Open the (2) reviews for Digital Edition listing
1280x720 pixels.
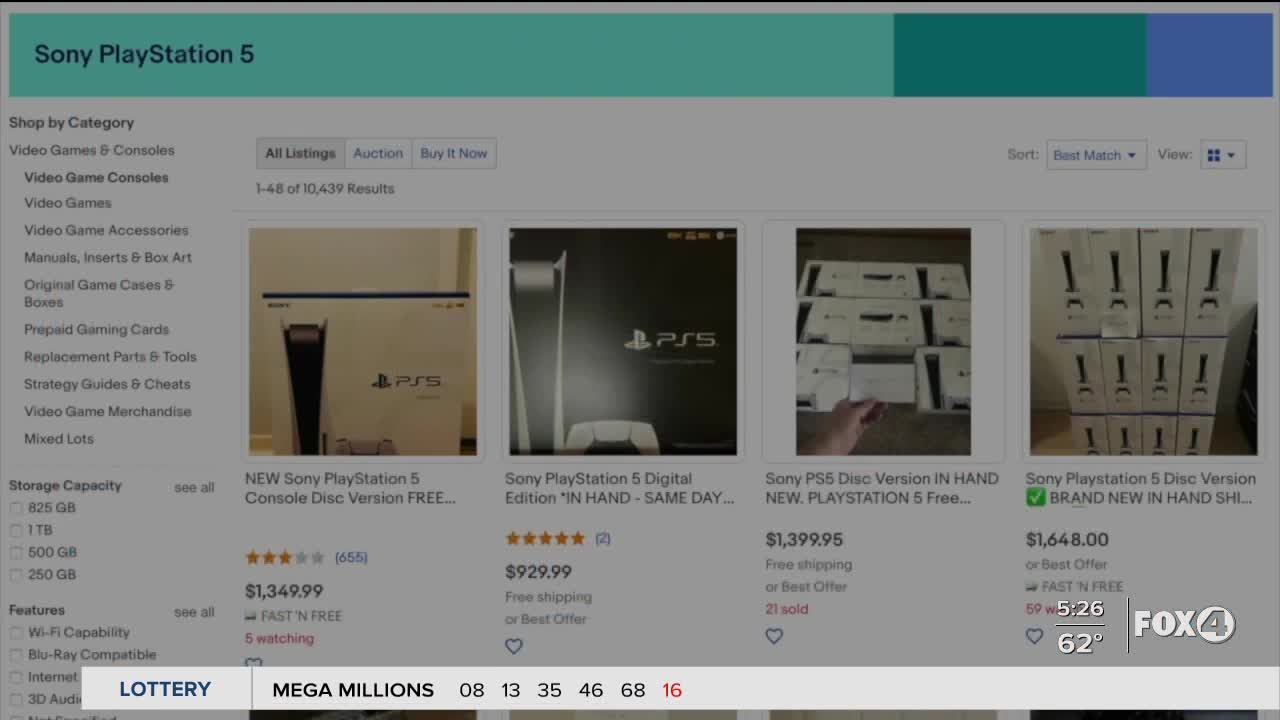(602, 538)
